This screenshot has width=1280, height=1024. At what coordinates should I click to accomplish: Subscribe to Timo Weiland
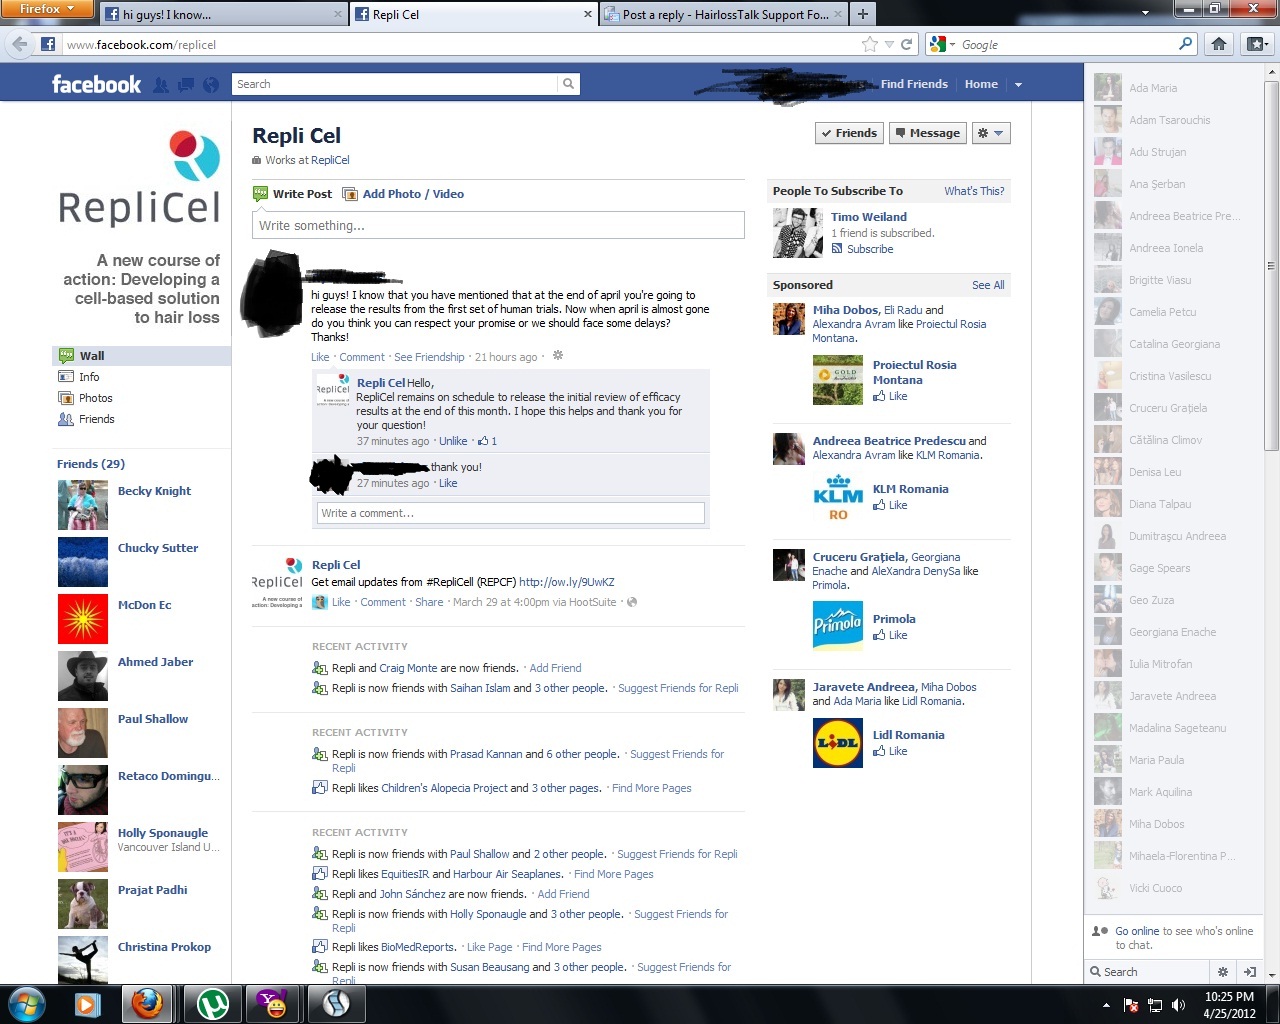[869, 249]
